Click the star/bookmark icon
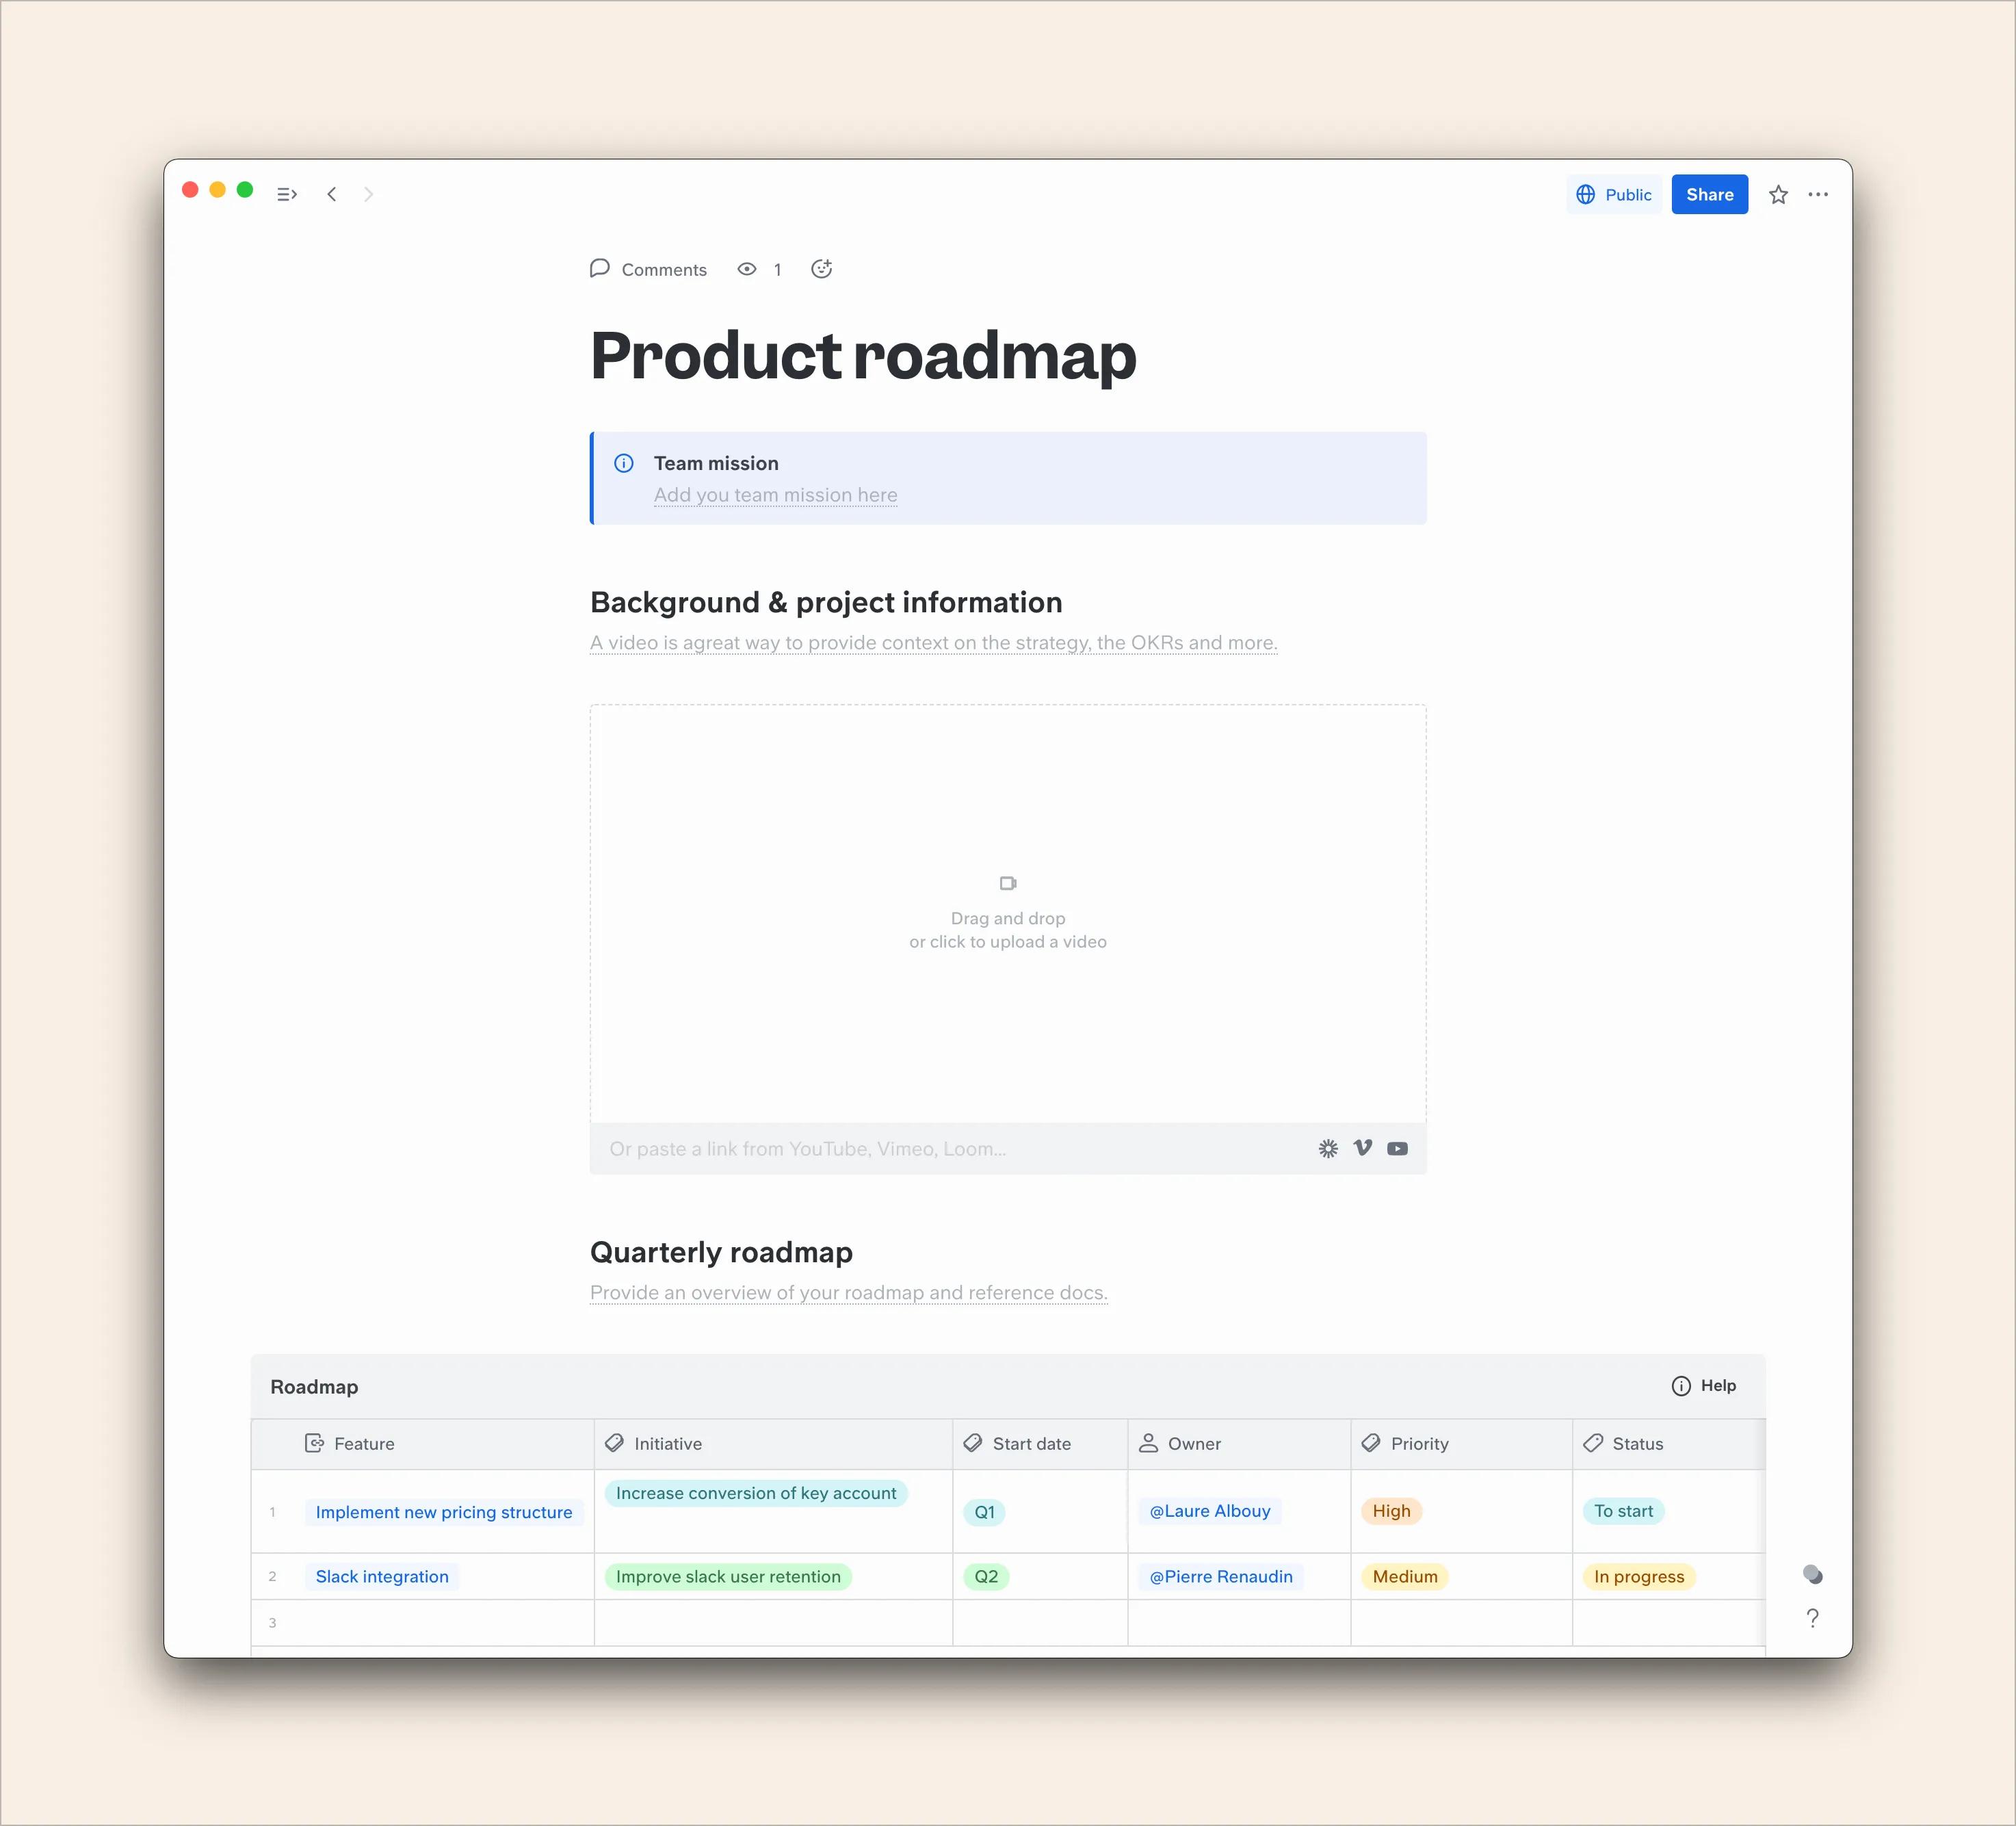Screen dimensions: 2016x1826 (1779, 193)
